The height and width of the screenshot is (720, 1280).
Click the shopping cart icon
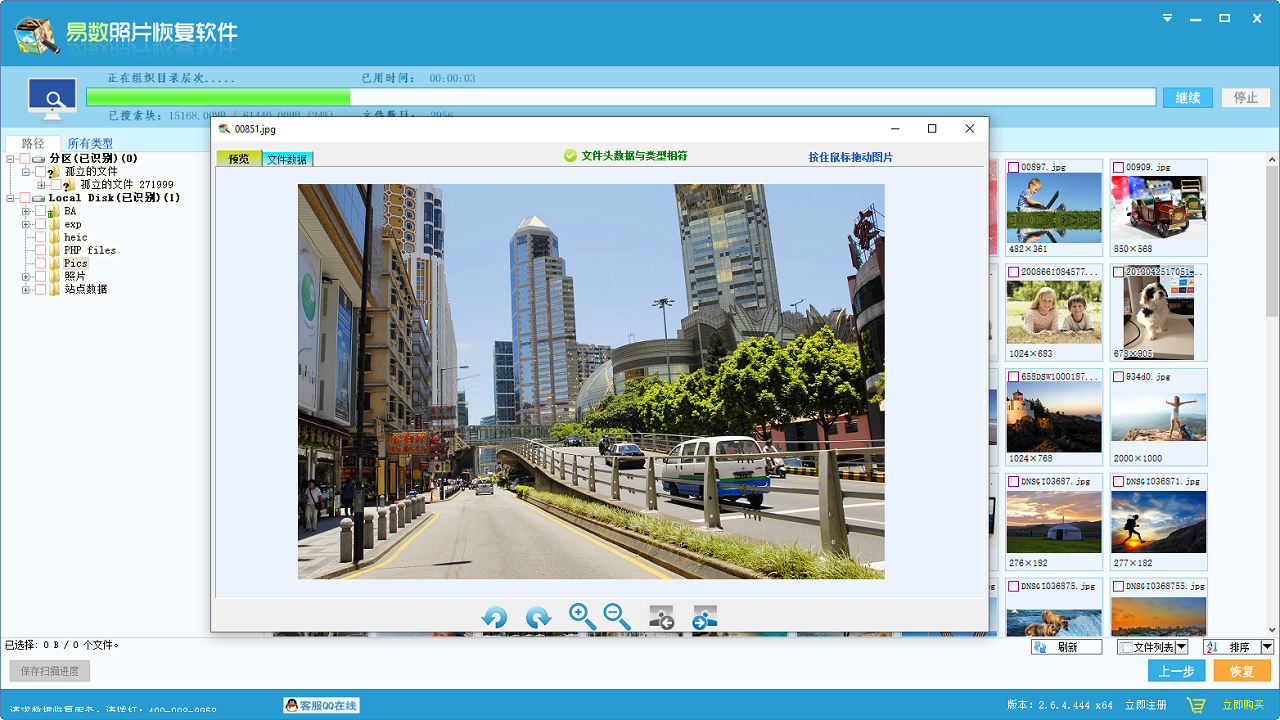point(1196,705)
